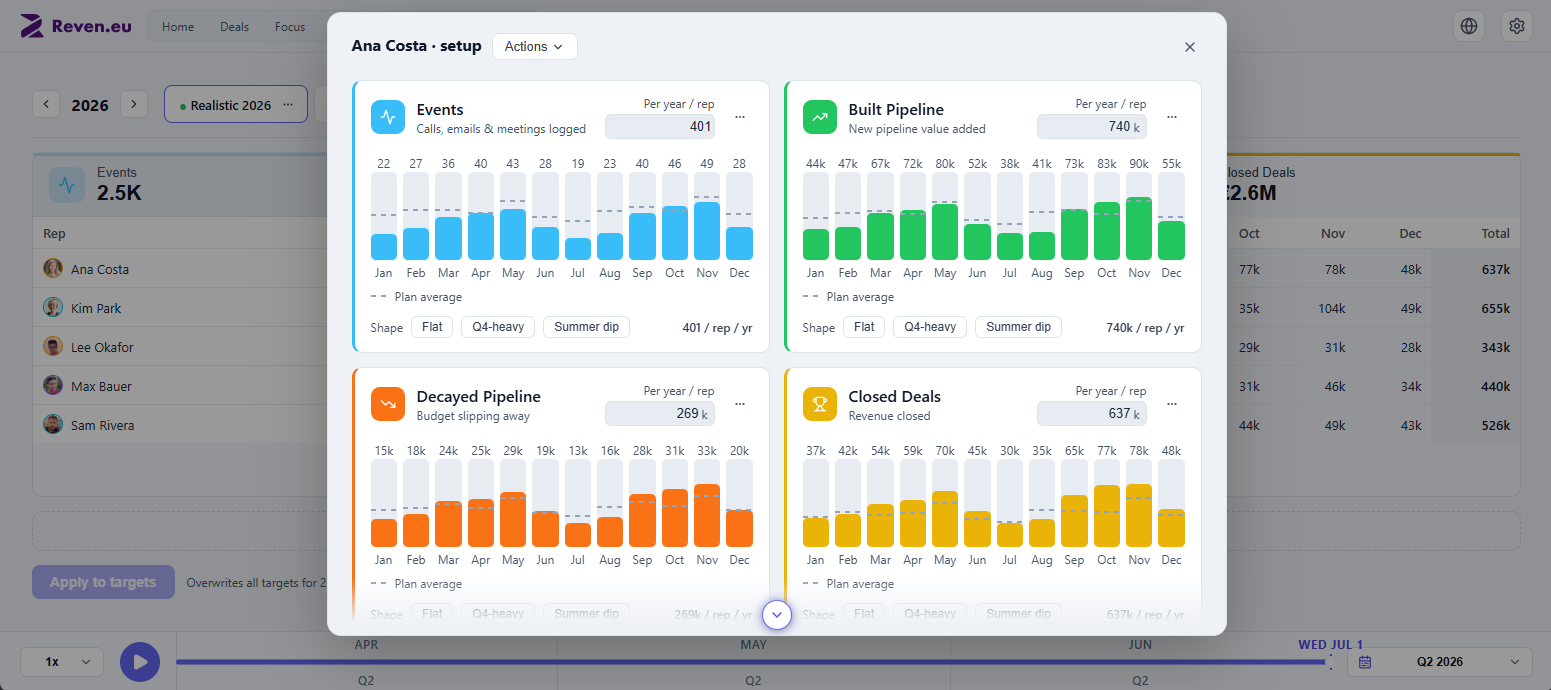1551x690 pixels.
Task: Click Ana Costa avatar in rep list
Action: (53, 269)
